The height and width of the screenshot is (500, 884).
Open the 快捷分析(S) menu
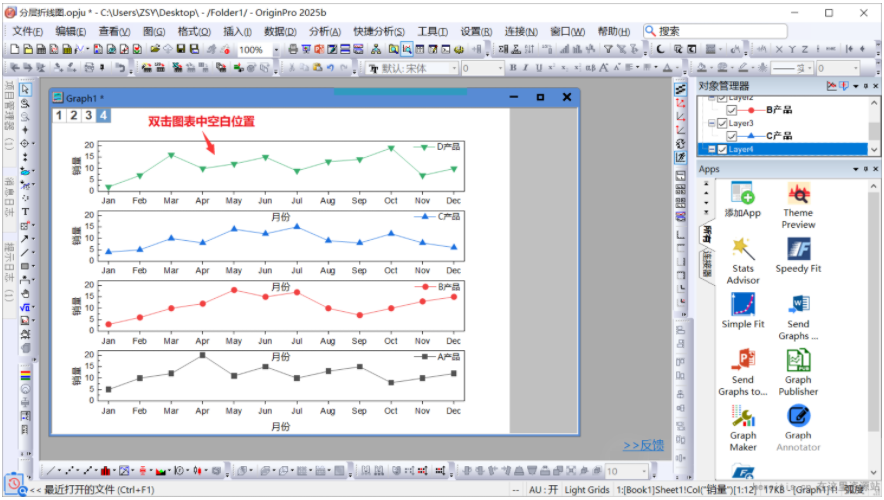tap(379, 32)
